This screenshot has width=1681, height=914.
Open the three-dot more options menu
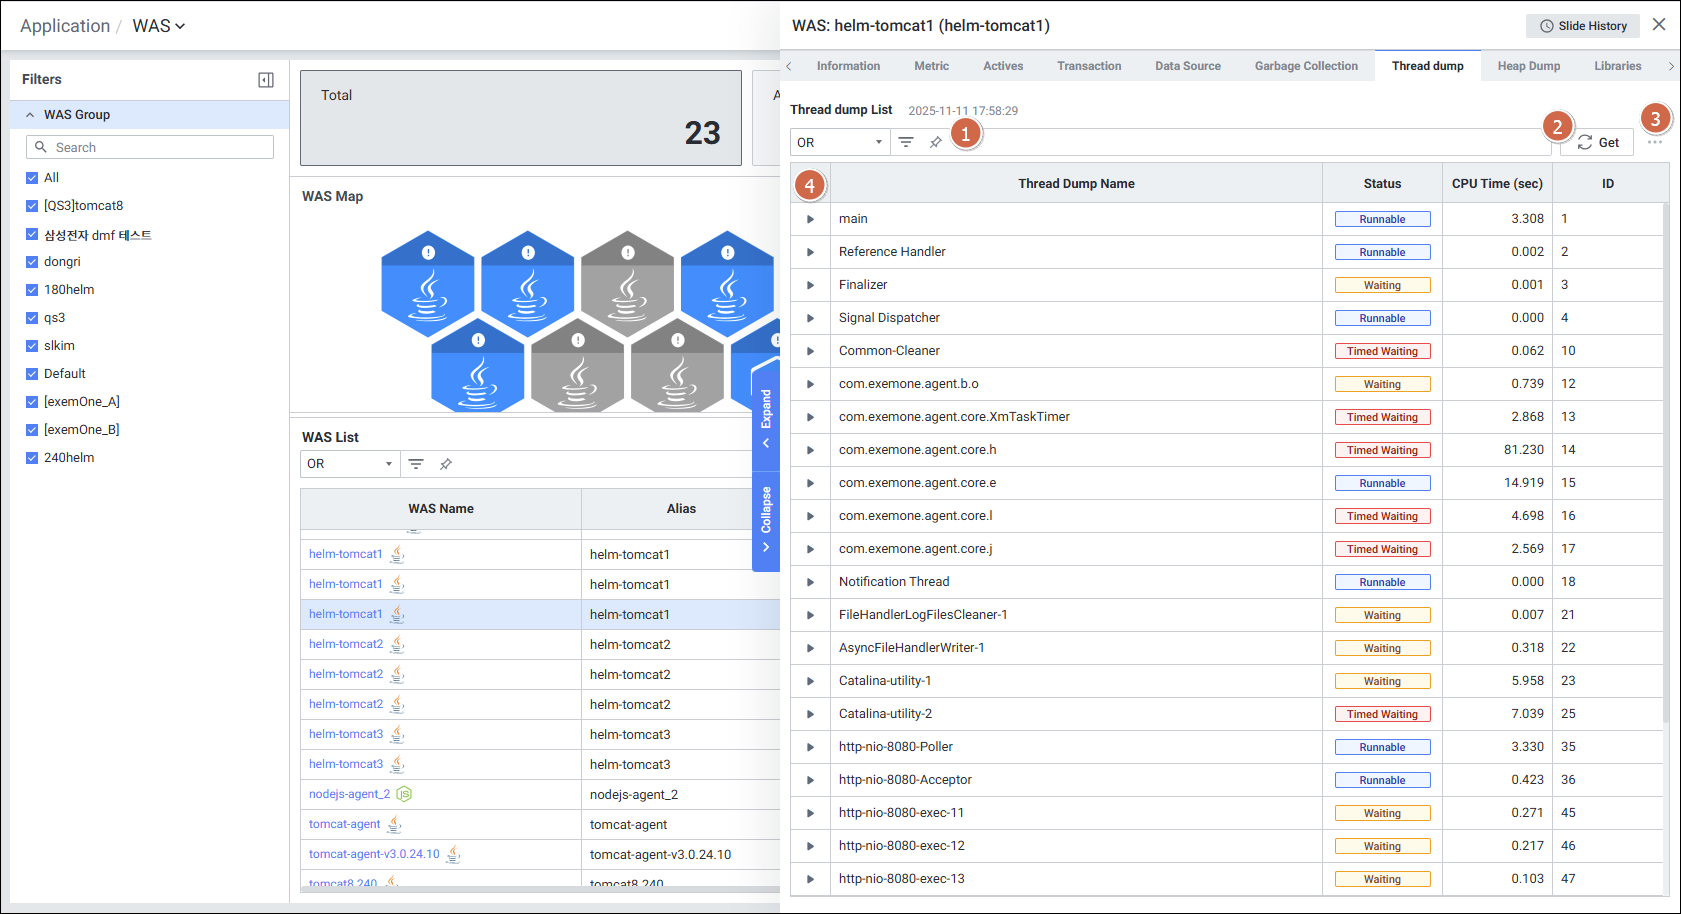pos(1655,143)
